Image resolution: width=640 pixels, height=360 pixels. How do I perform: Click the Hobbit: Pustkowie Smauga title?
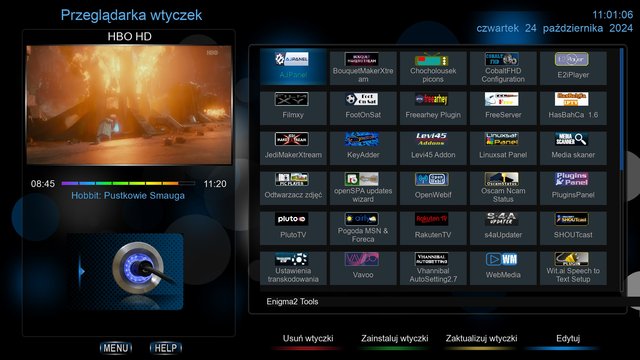[x=128, y=196]
